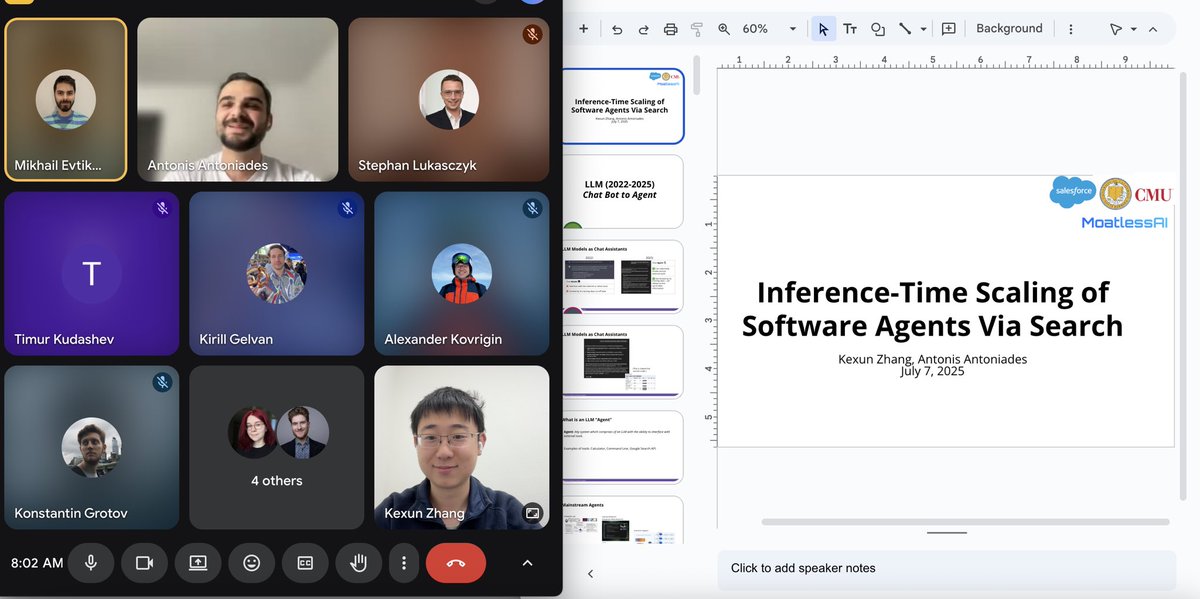Raise your hand in the meeting

[359, 563]
